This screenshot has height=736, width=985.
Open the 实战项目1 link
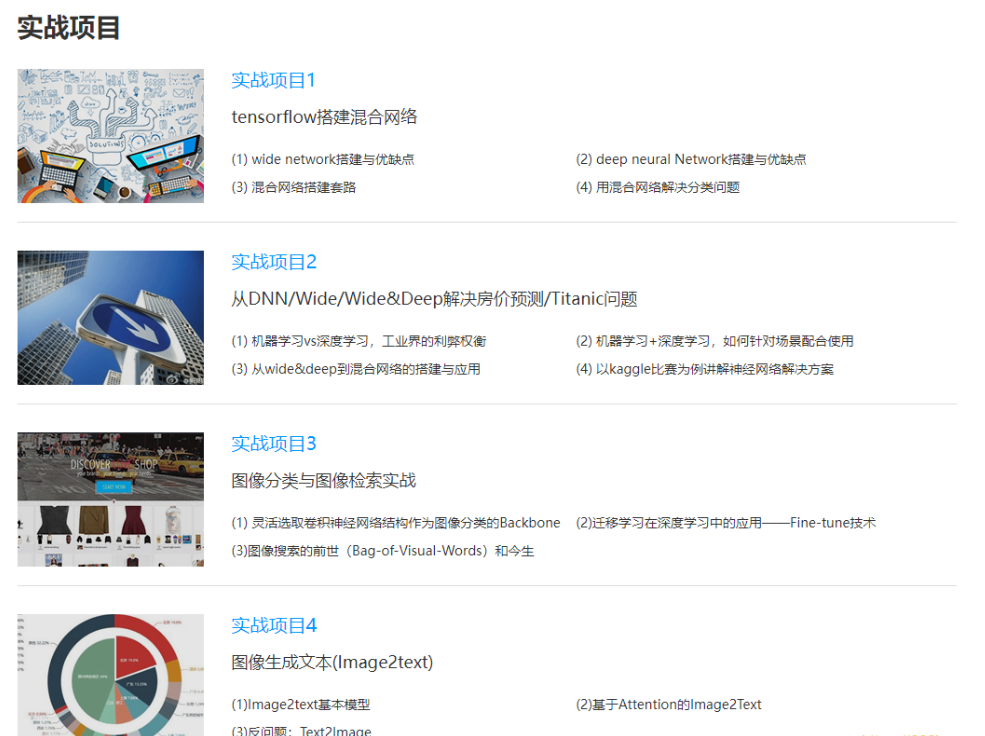[272, 80]
